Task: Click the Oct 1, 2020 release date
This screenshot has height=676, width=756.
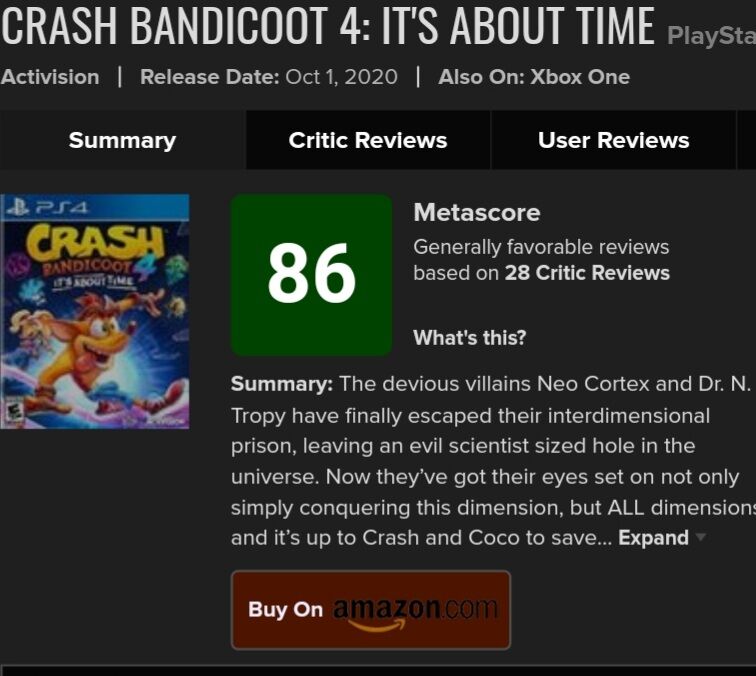Action: pos(341,77)
